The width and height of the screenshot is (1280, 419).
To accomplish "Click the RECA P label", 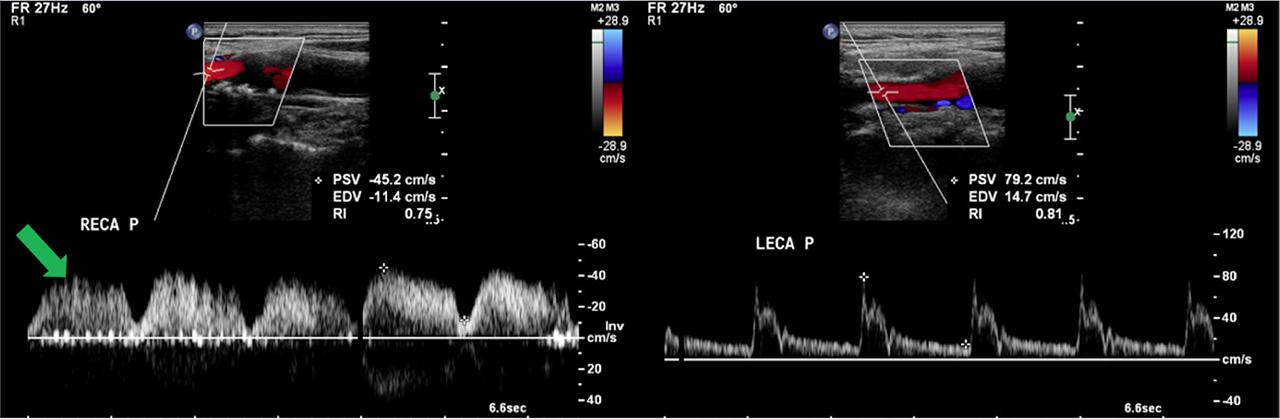I will [108, 225].
